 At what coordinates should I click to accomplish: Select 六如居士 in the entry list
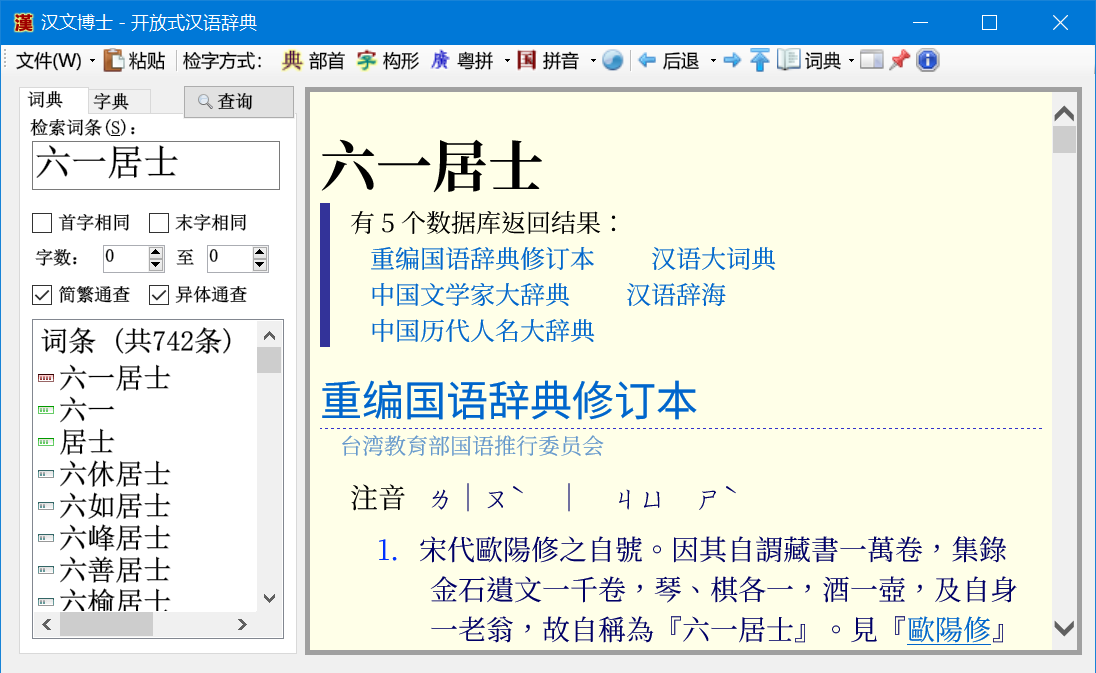tap(115, 507)
